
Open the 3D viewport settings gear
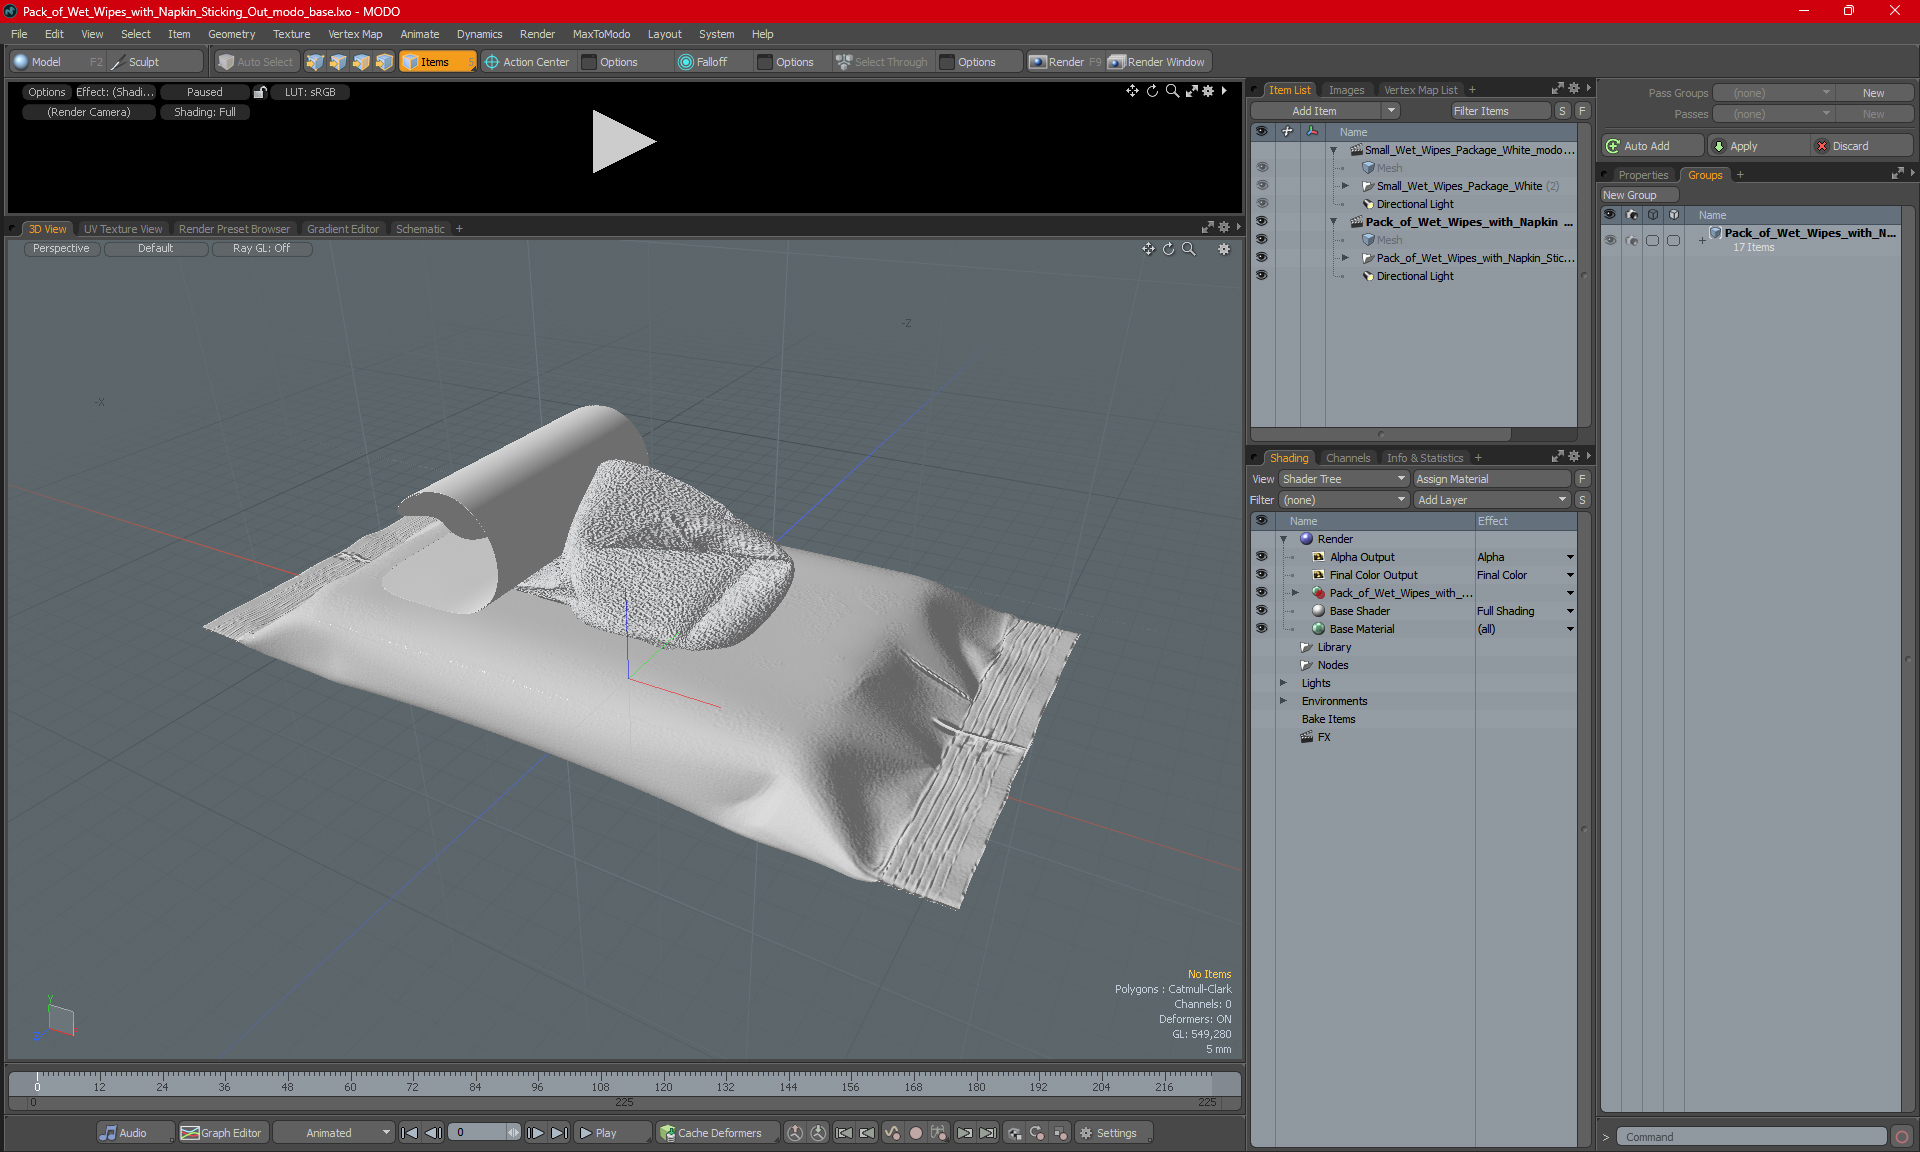click(x=1224, y=249)
